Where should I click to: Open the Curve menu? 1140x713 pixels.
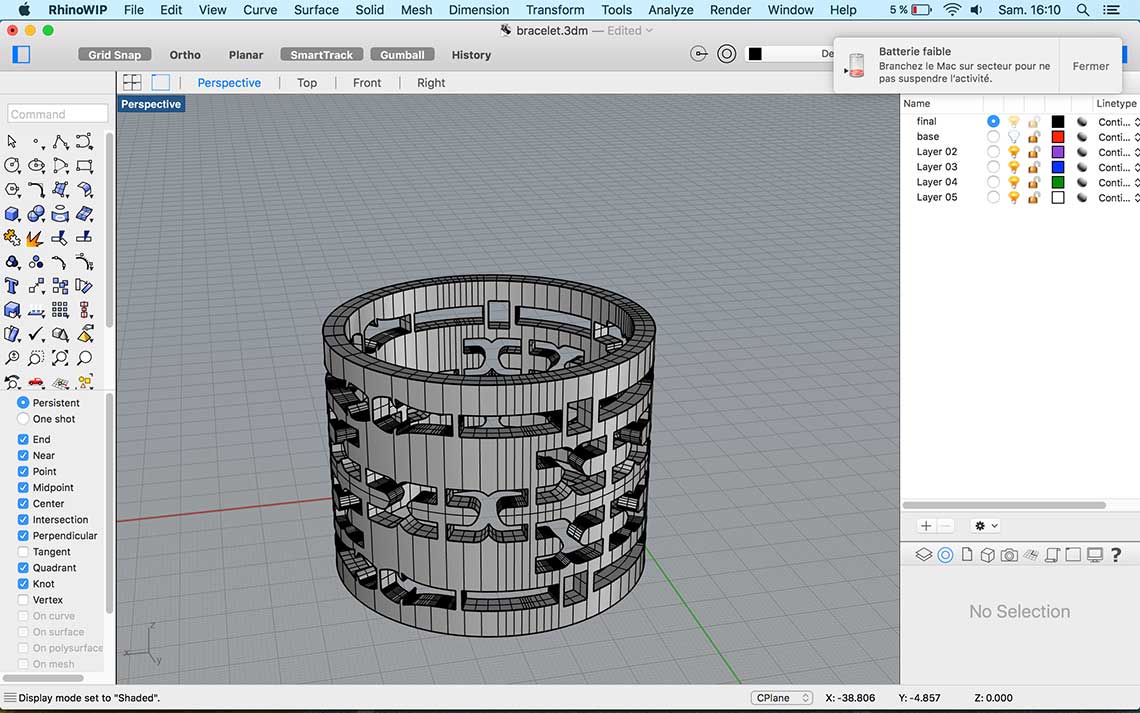coord(260,9)
